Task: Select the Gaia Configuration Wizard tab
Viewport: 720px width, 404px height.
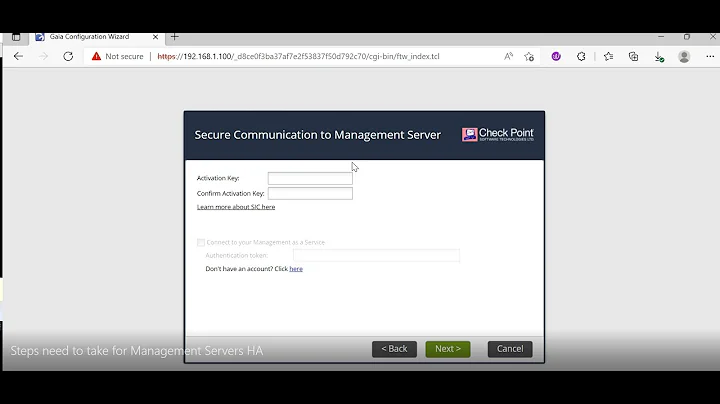Action: (x=90, y=37)
